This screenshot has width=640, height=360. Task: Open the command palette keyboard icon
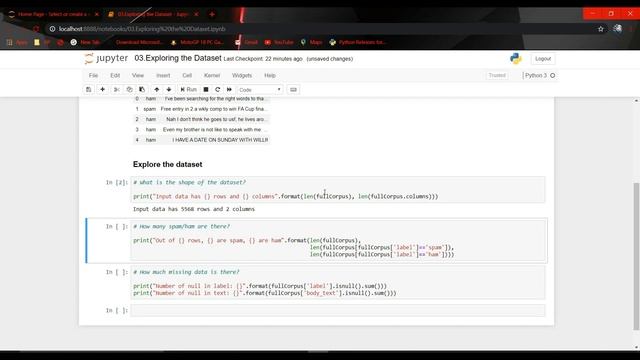pos(293,89)
